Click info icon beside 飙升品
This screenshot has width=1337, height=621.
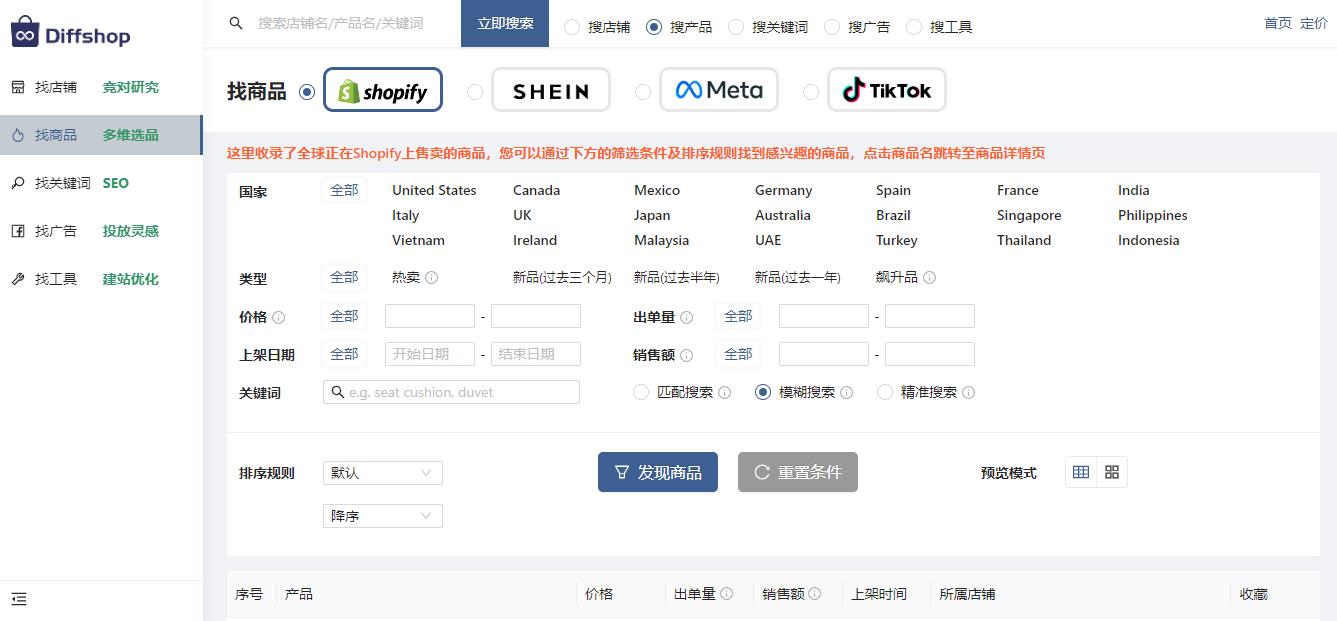coord(929,278)
